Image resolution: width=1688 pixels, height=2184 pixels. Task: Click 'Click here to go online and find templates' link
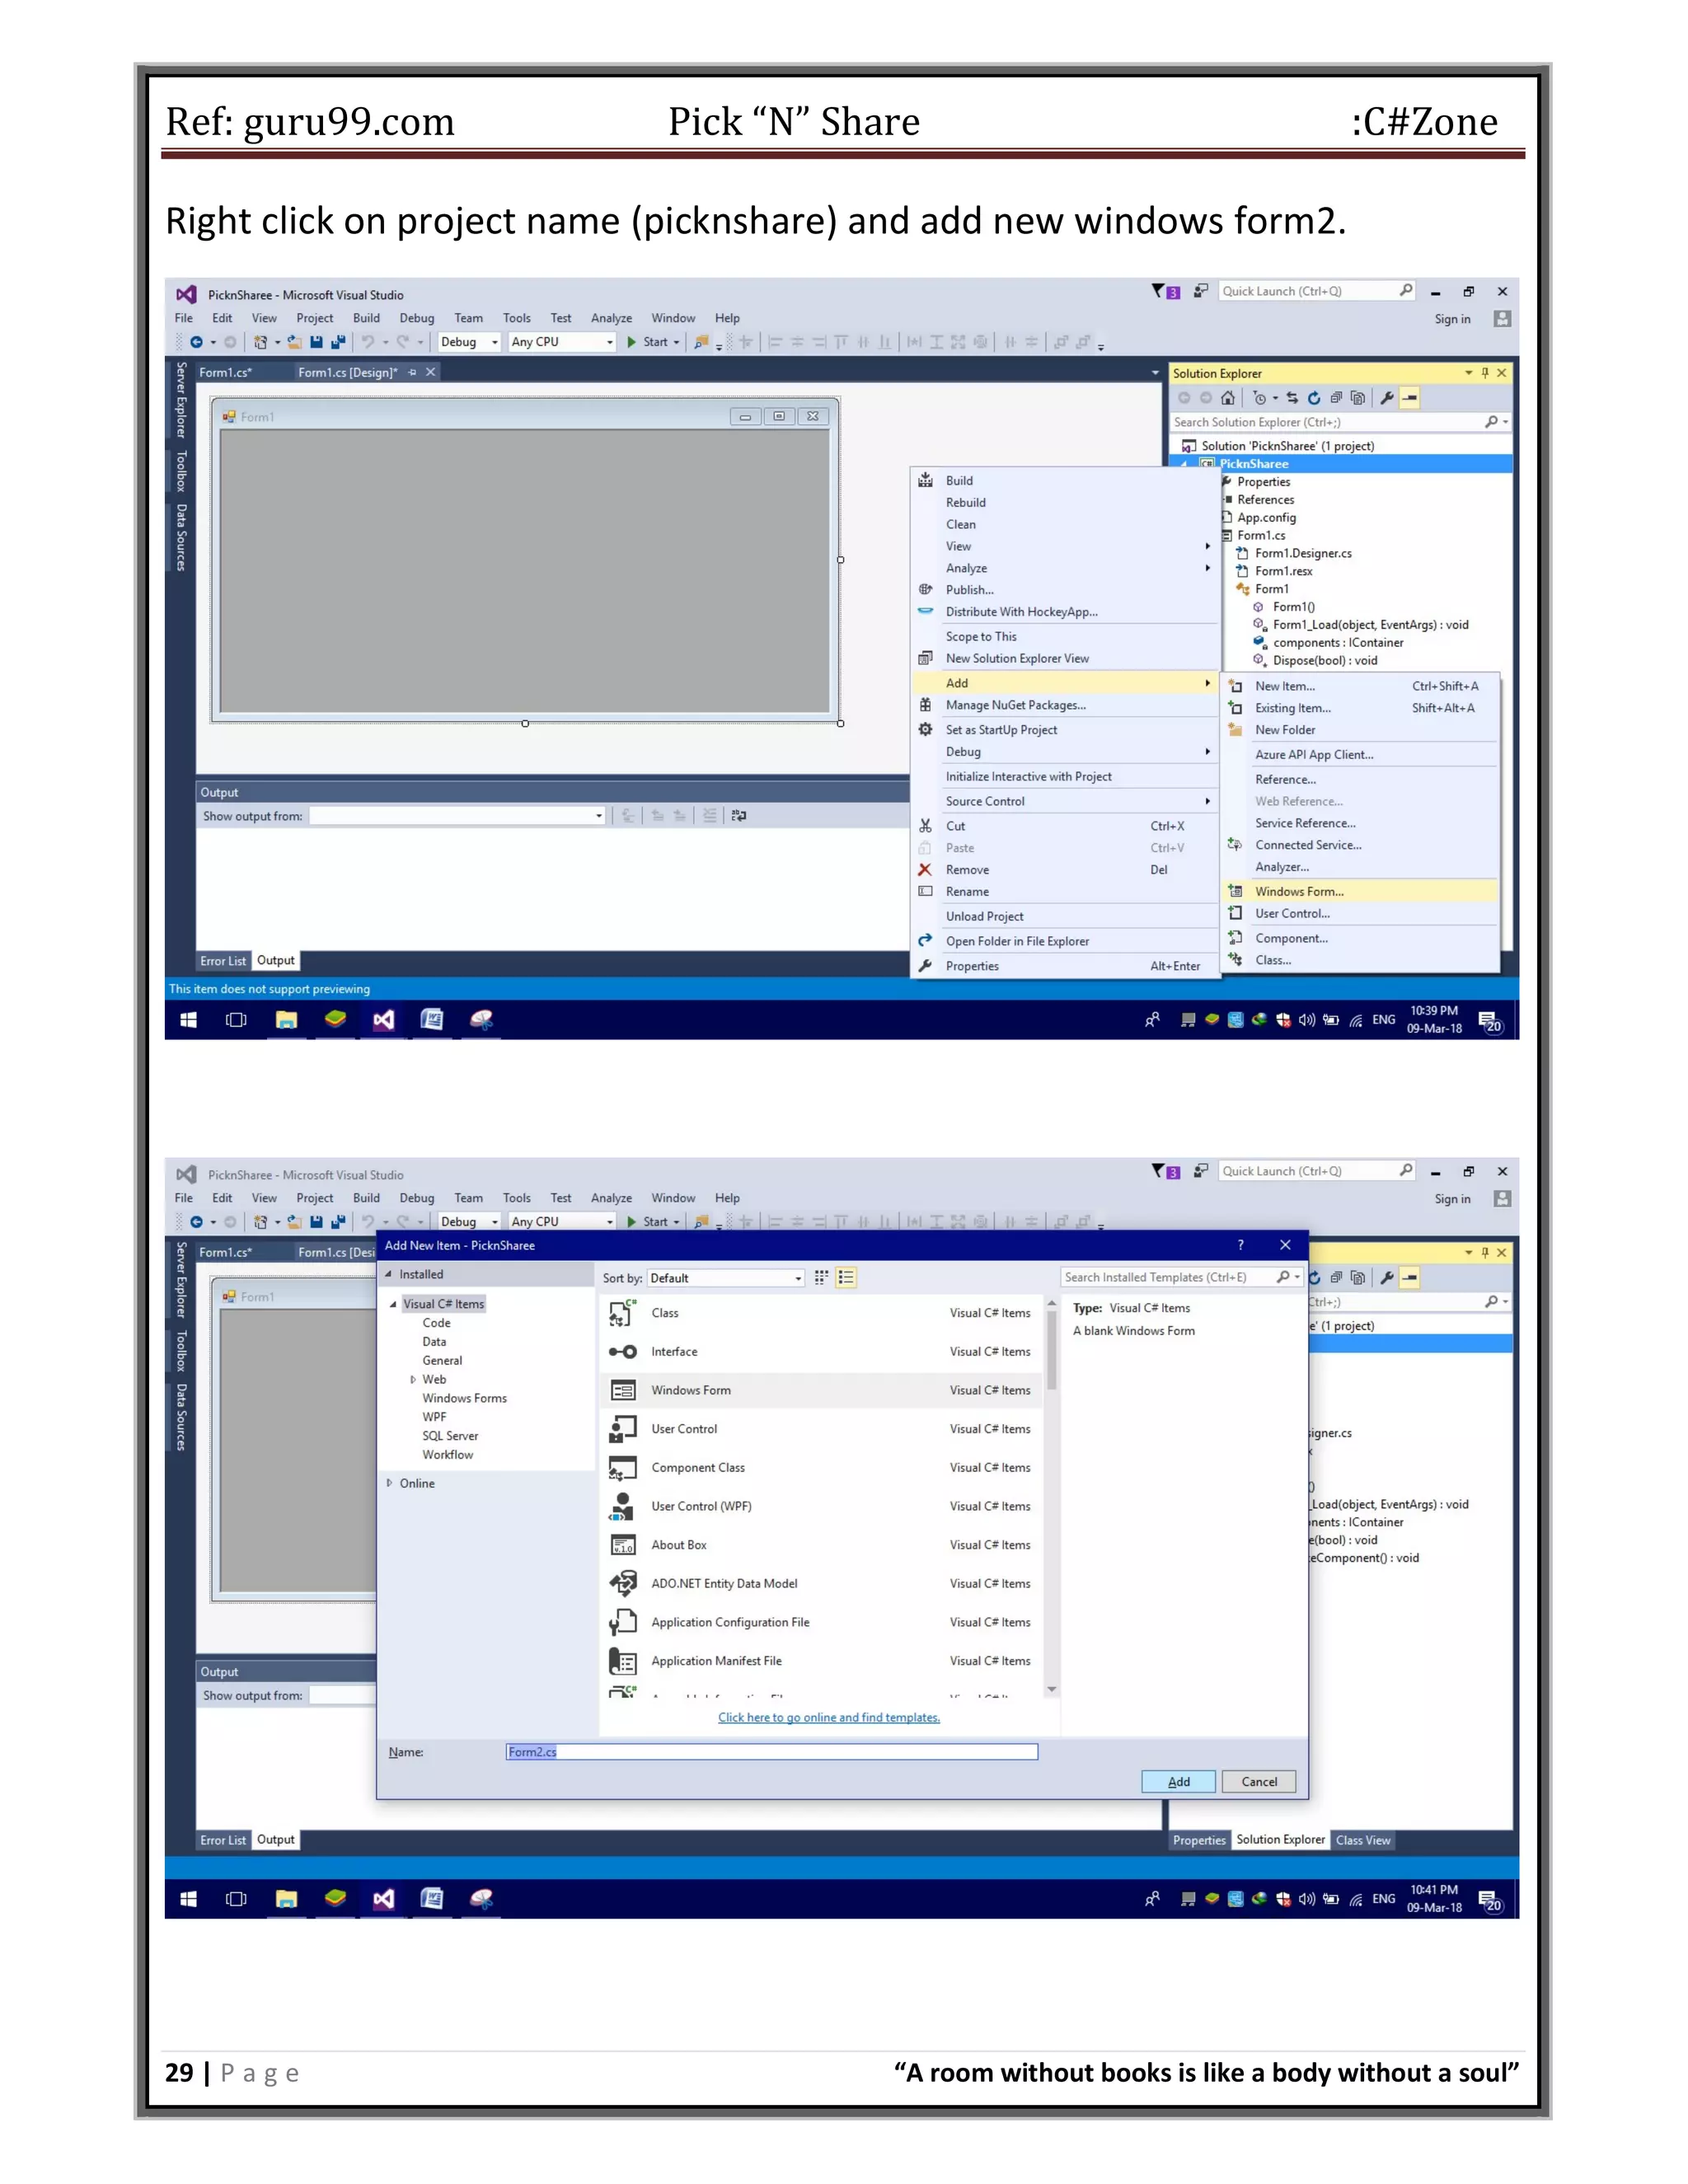coord(829,1718)
